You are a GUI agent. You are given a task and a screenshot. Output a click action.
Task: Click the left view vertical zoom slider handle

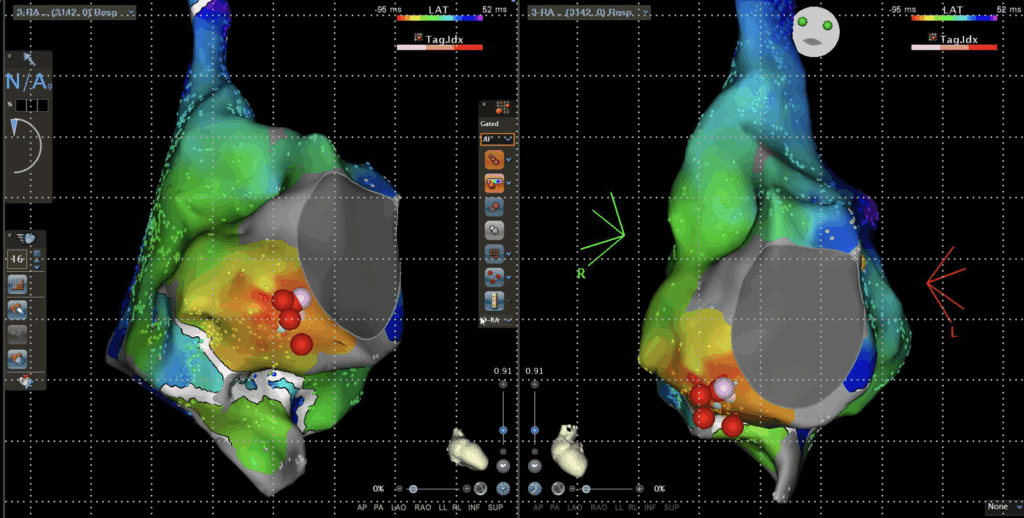click(503, 430)
